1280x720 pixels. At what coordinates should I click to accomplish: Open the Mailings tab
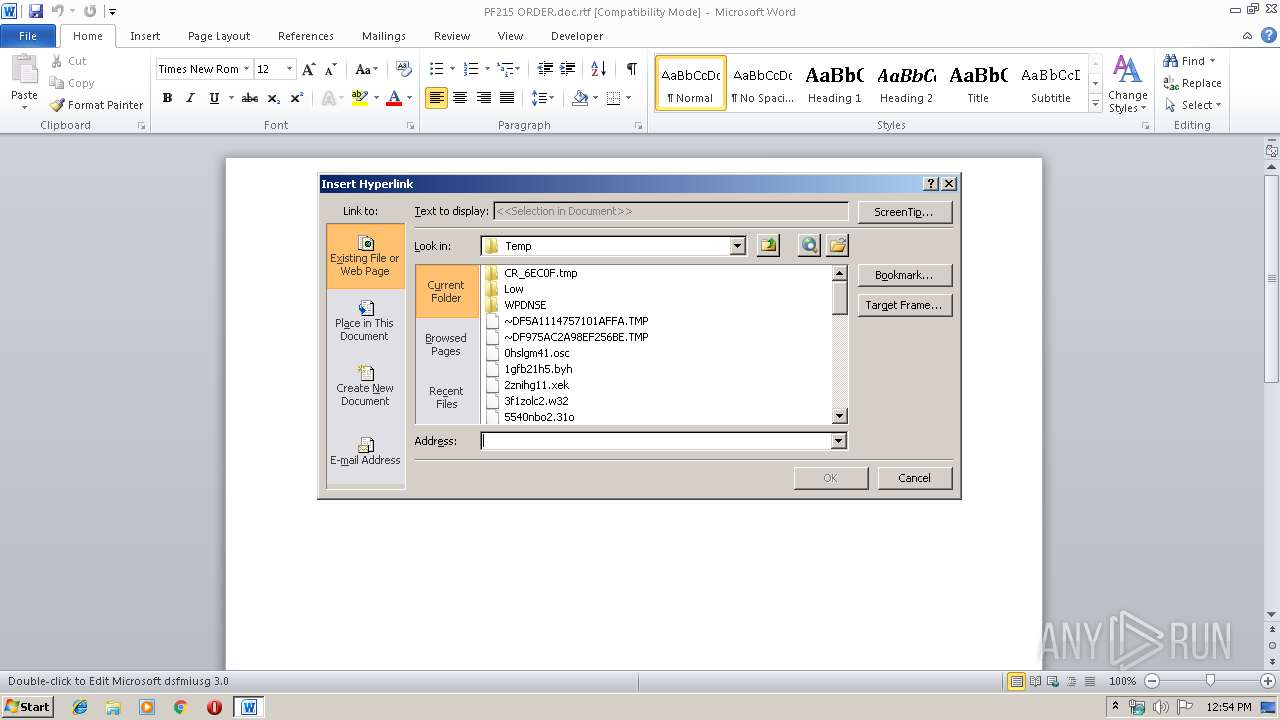click(x=384, y=36)
